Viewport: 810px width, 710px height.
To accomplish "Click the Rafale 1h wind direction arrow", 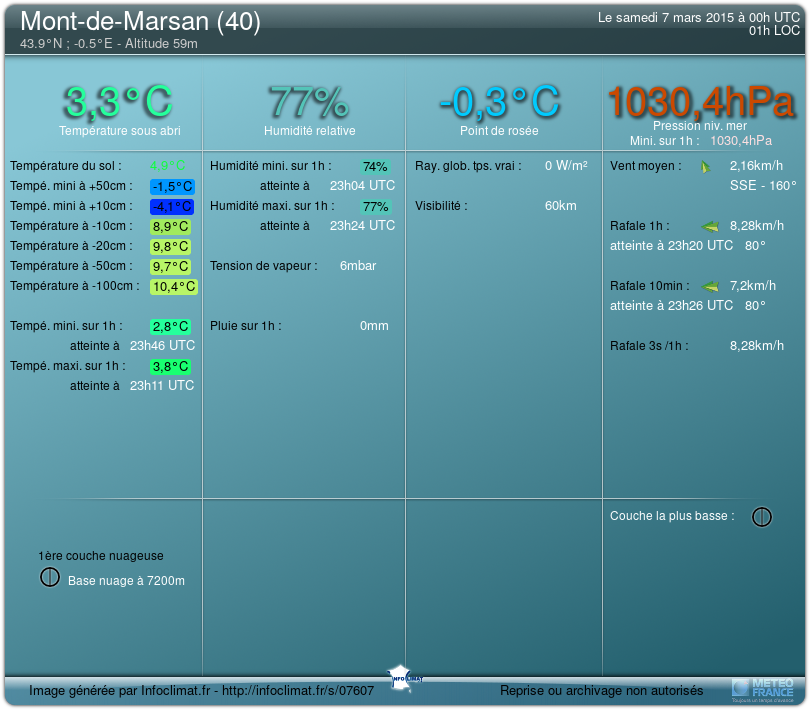I will tap(710, 226).
